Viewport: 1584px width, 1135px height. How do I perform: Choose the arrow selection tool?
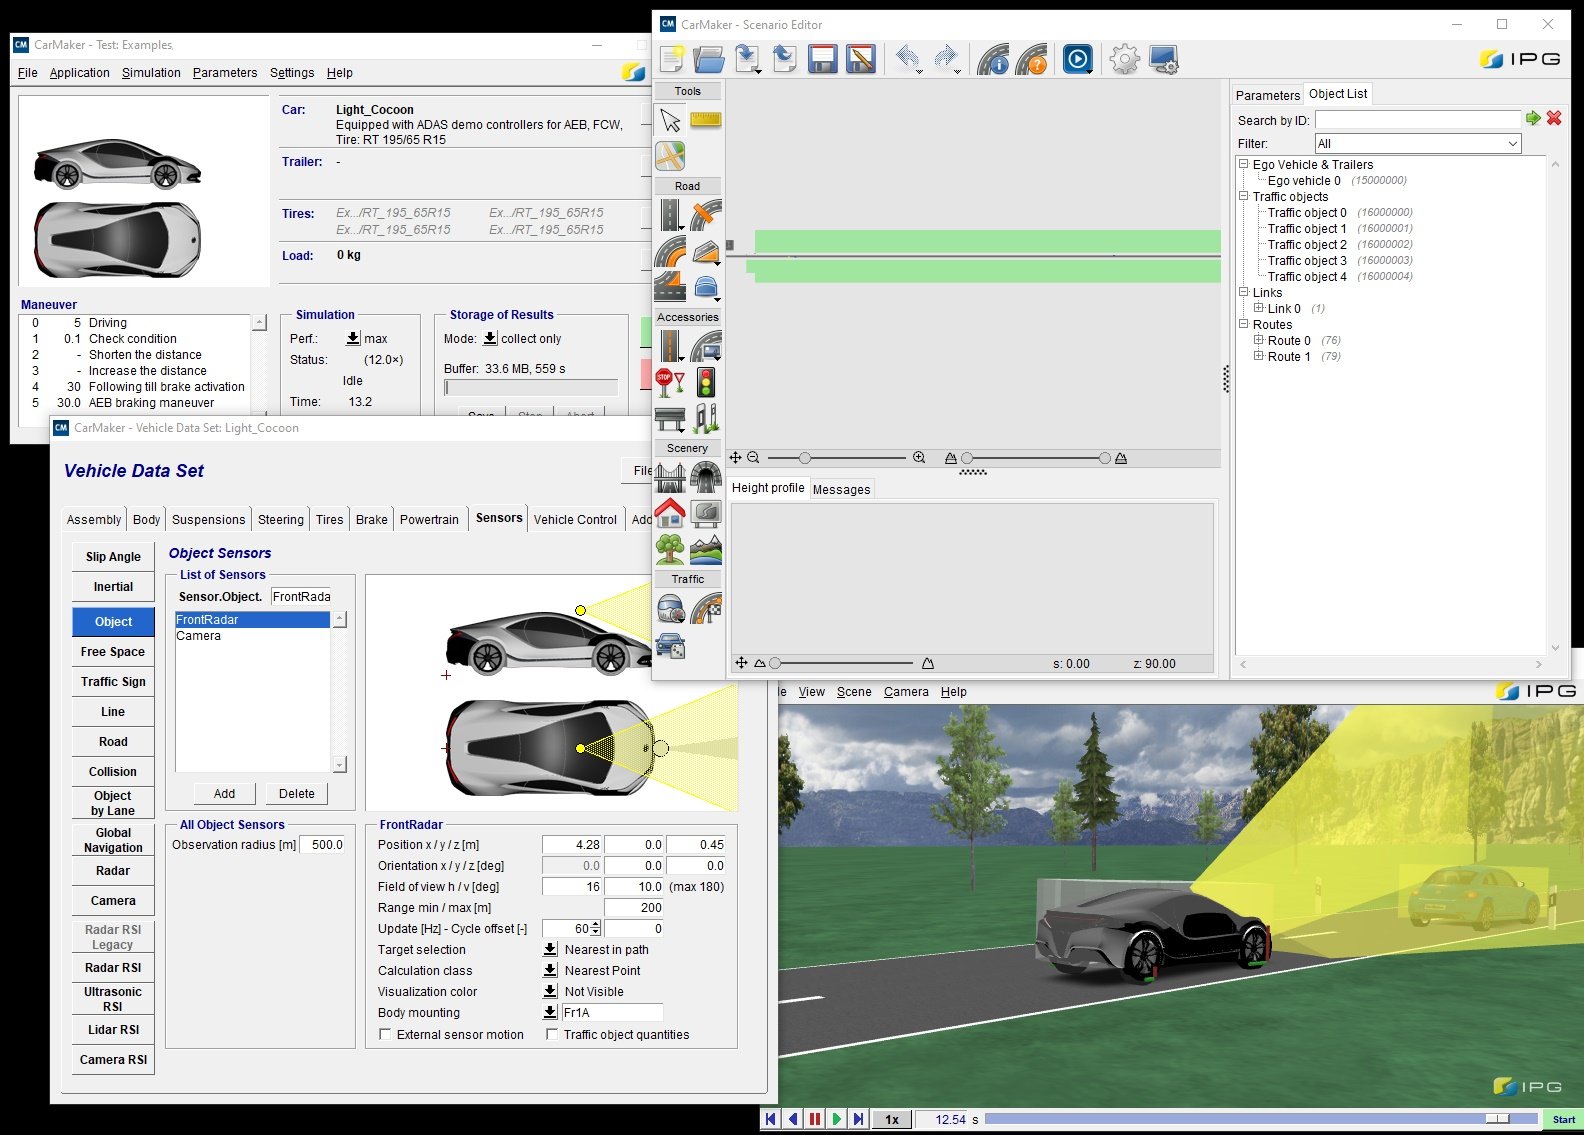point(670,120)
